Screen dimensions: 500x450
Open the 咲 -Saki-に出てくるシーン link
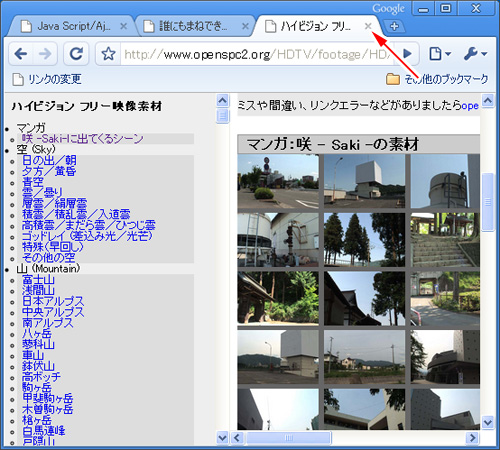[83, 139]
